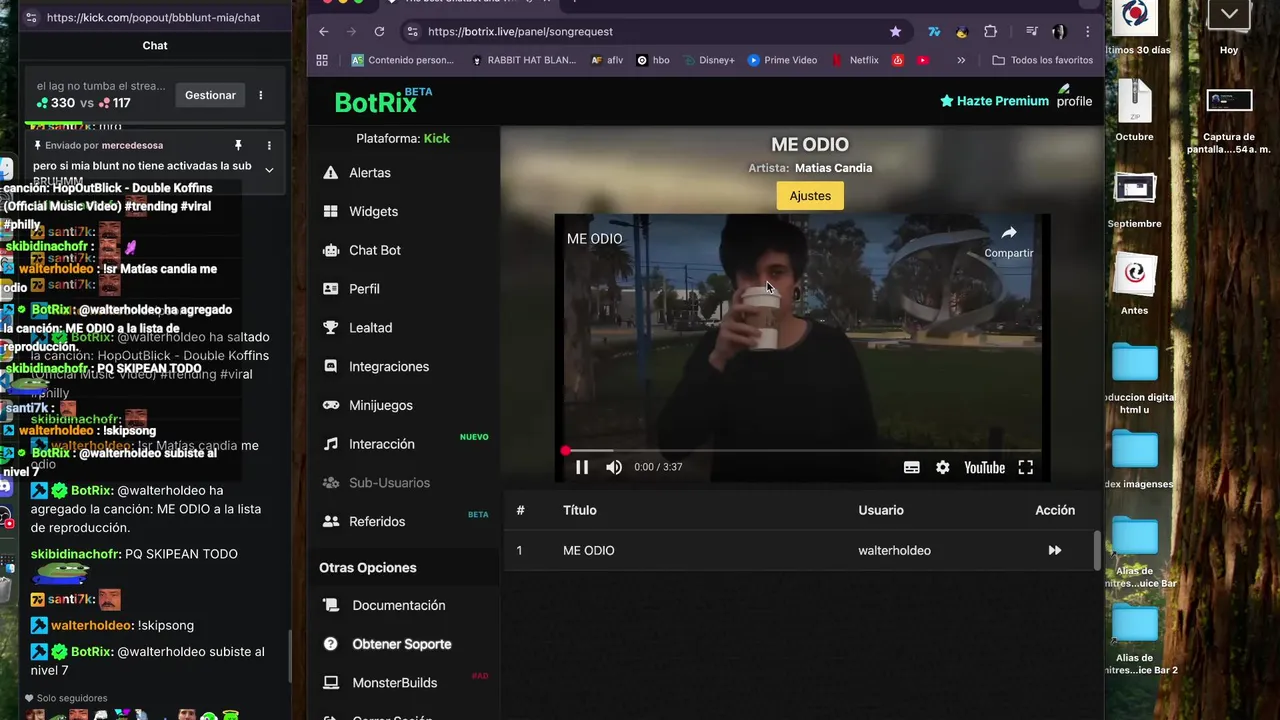
Task: Click the BotRix logo
Action: tap(375, 102)
